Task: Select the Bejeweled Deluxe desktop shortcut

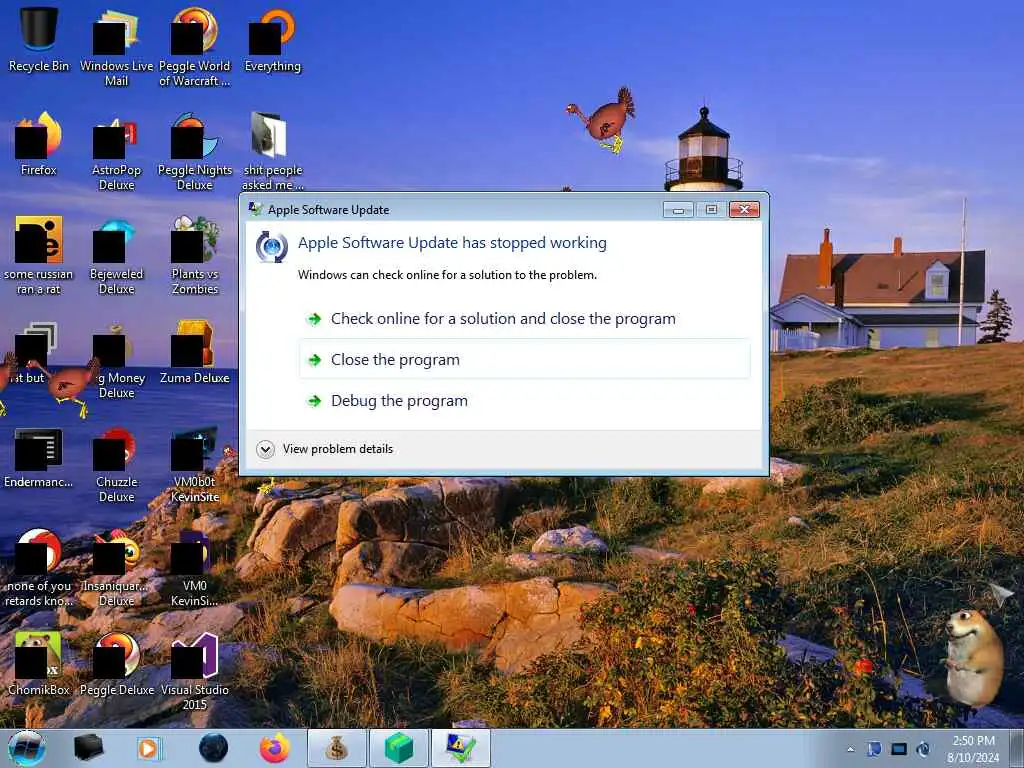Action: tap(116, 255)
